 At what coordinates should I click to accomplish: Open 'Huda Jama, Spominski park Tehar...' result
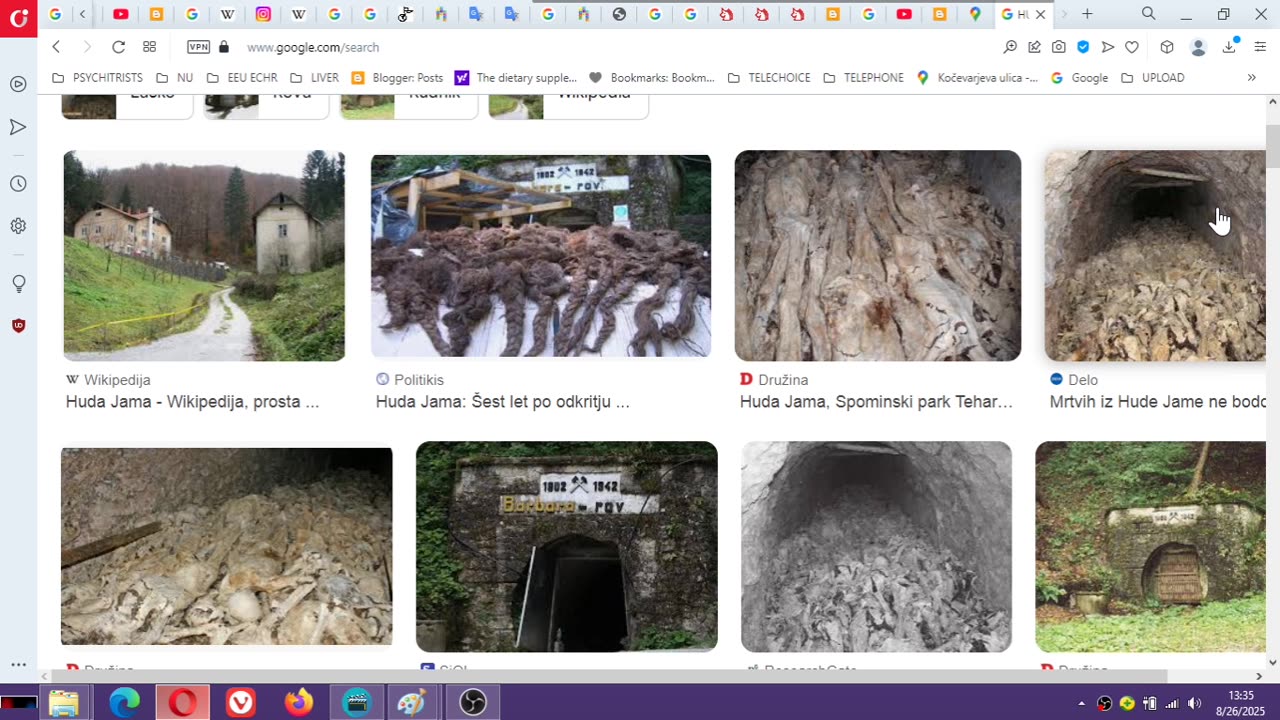coord(876,402)
